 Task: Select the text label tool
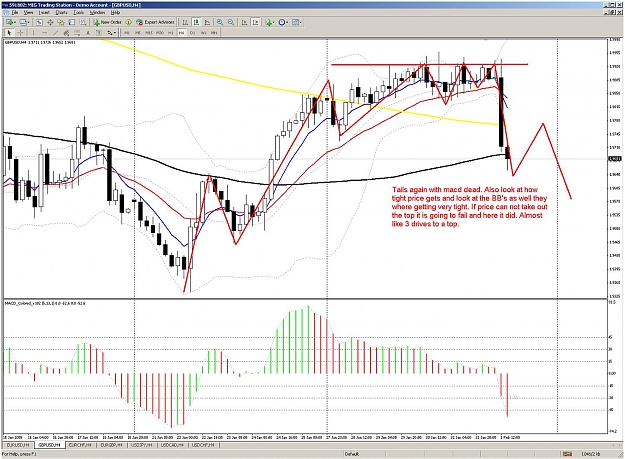coord(99,33)
